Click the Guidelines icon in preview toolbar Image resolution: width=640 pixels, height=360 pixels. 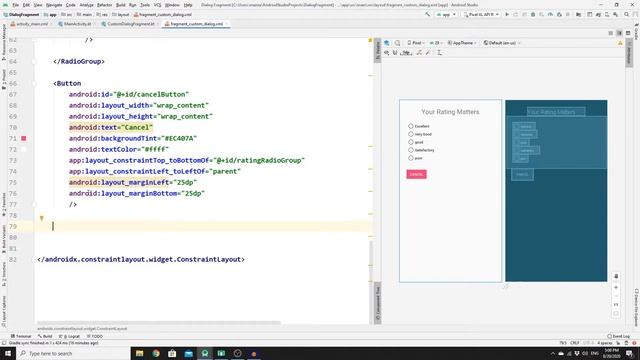tap(439, 53)
